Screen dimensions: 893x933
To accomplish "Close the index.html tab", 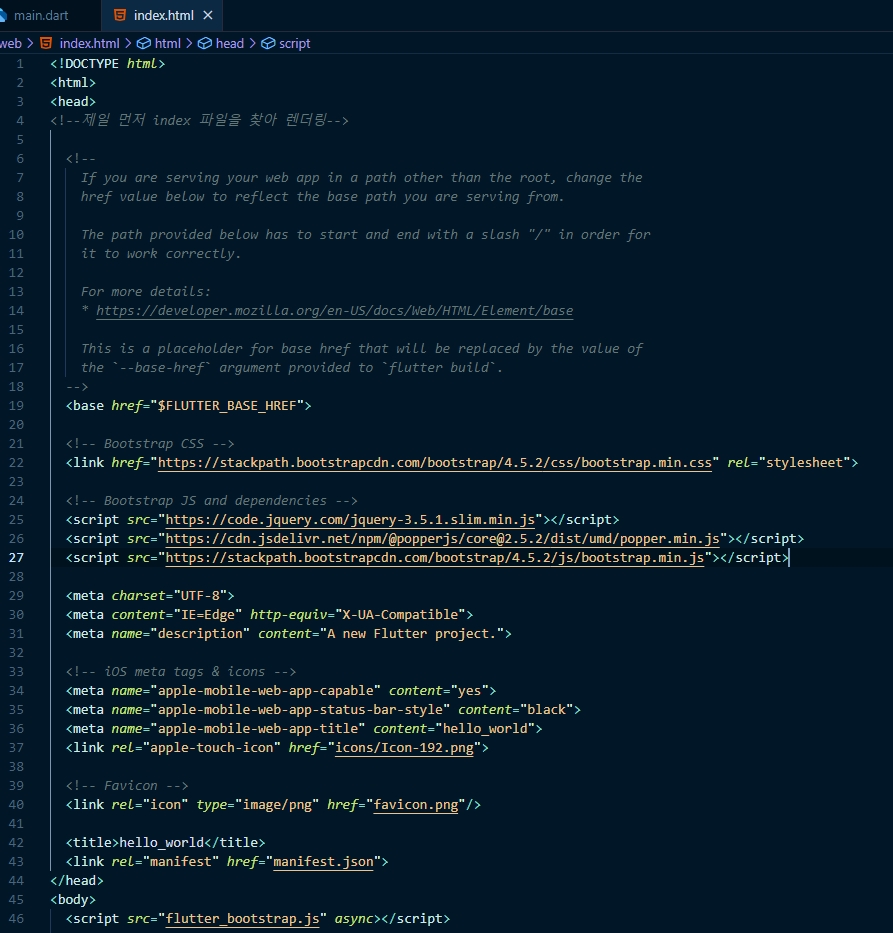I will [208, 15].
